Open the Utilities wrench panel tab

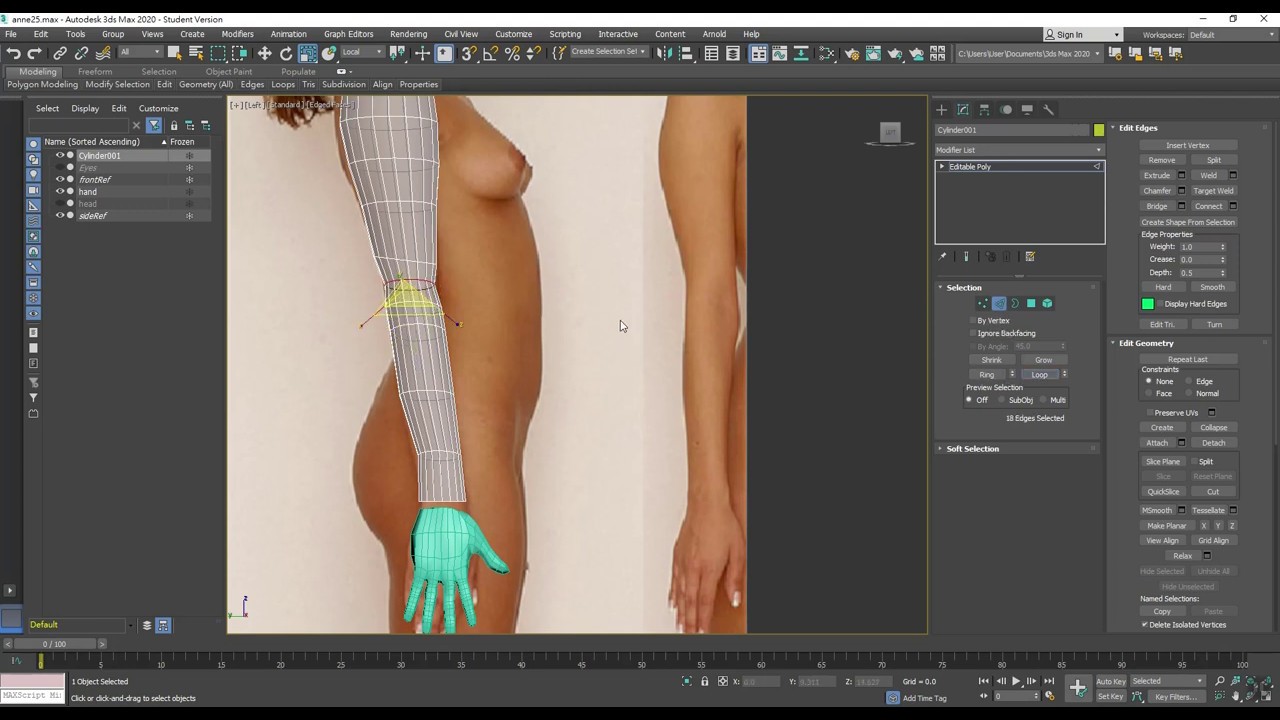[1048, 110]
